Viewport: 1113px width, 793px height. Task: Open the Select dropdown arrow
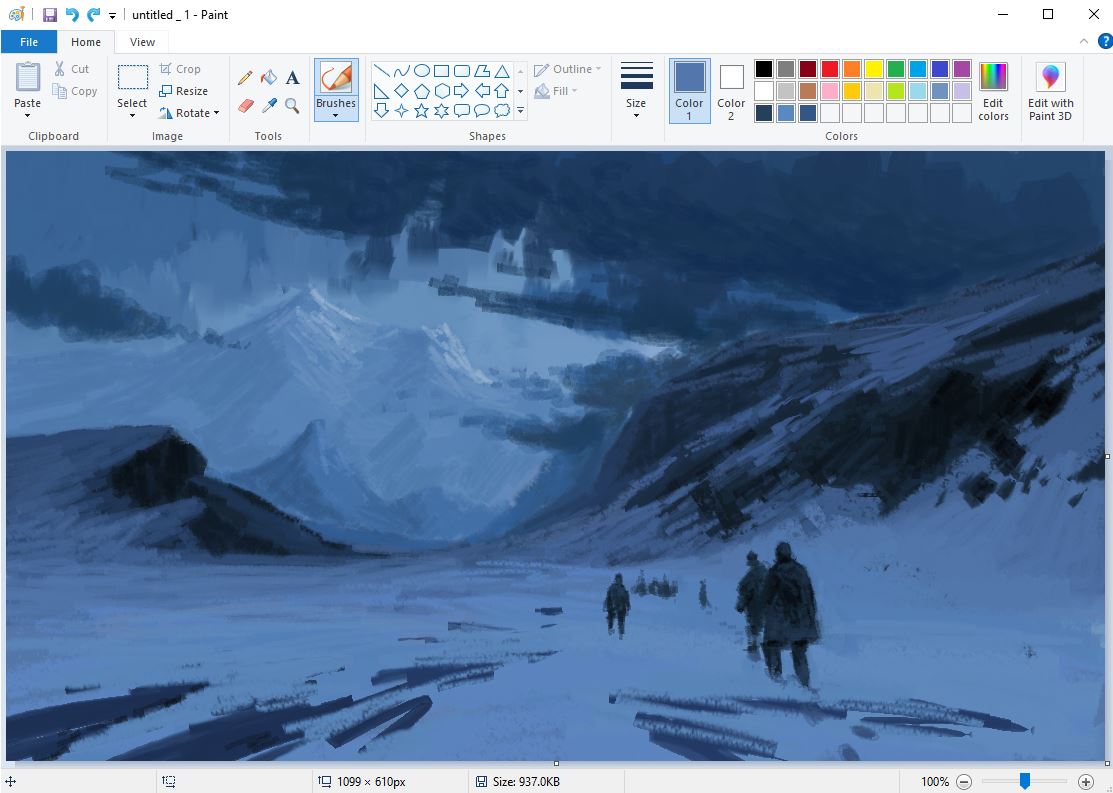coord(132,116)
